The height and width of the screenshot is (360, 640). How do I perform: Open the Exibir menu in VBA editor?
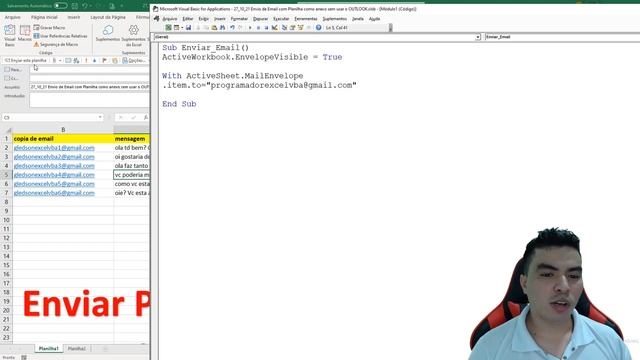coord(204,19)
